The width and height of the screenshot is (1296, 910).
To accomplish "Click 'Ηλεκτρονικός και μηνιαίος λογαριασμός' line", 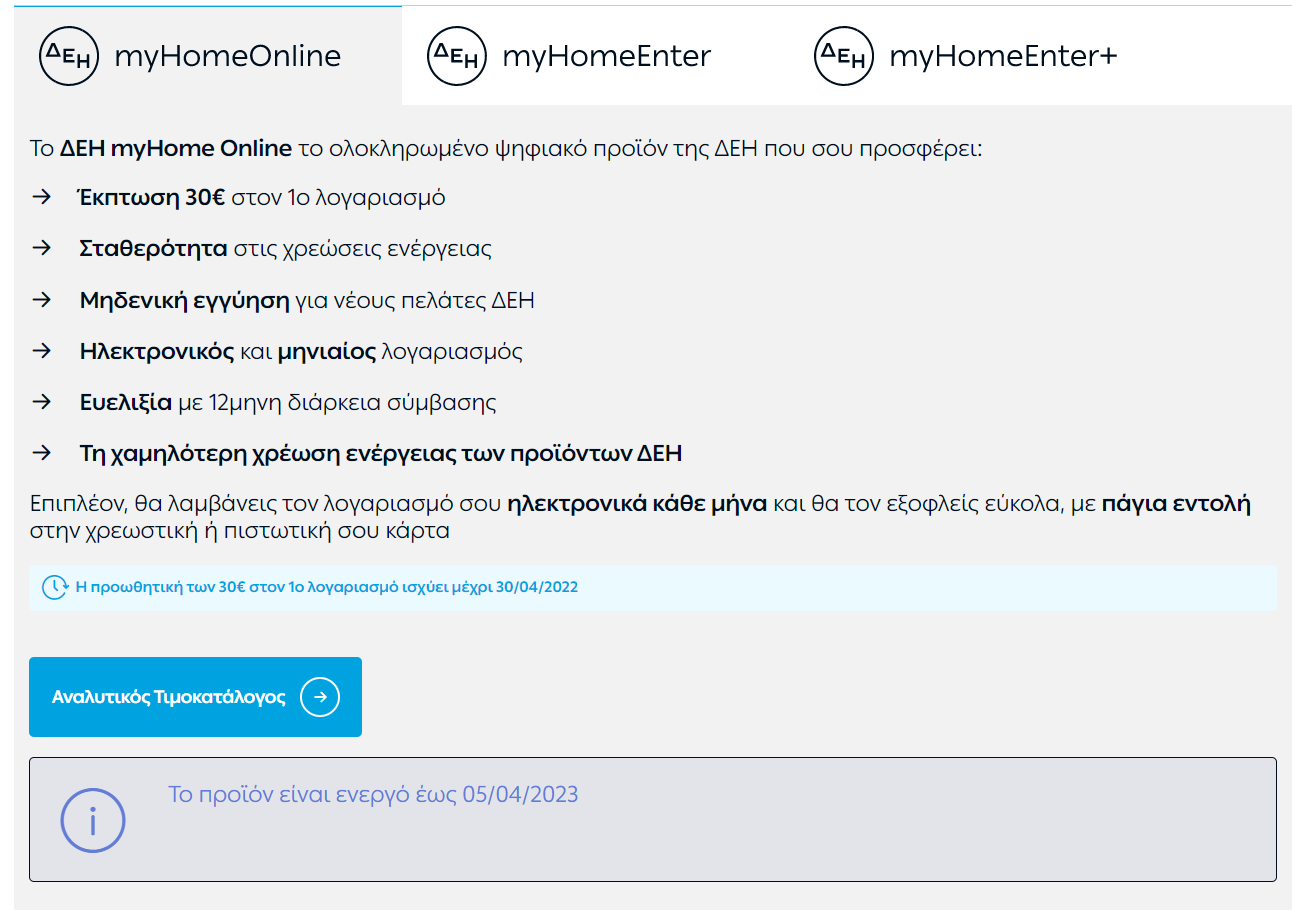I will pyautogui.click(x=301, y=351).
